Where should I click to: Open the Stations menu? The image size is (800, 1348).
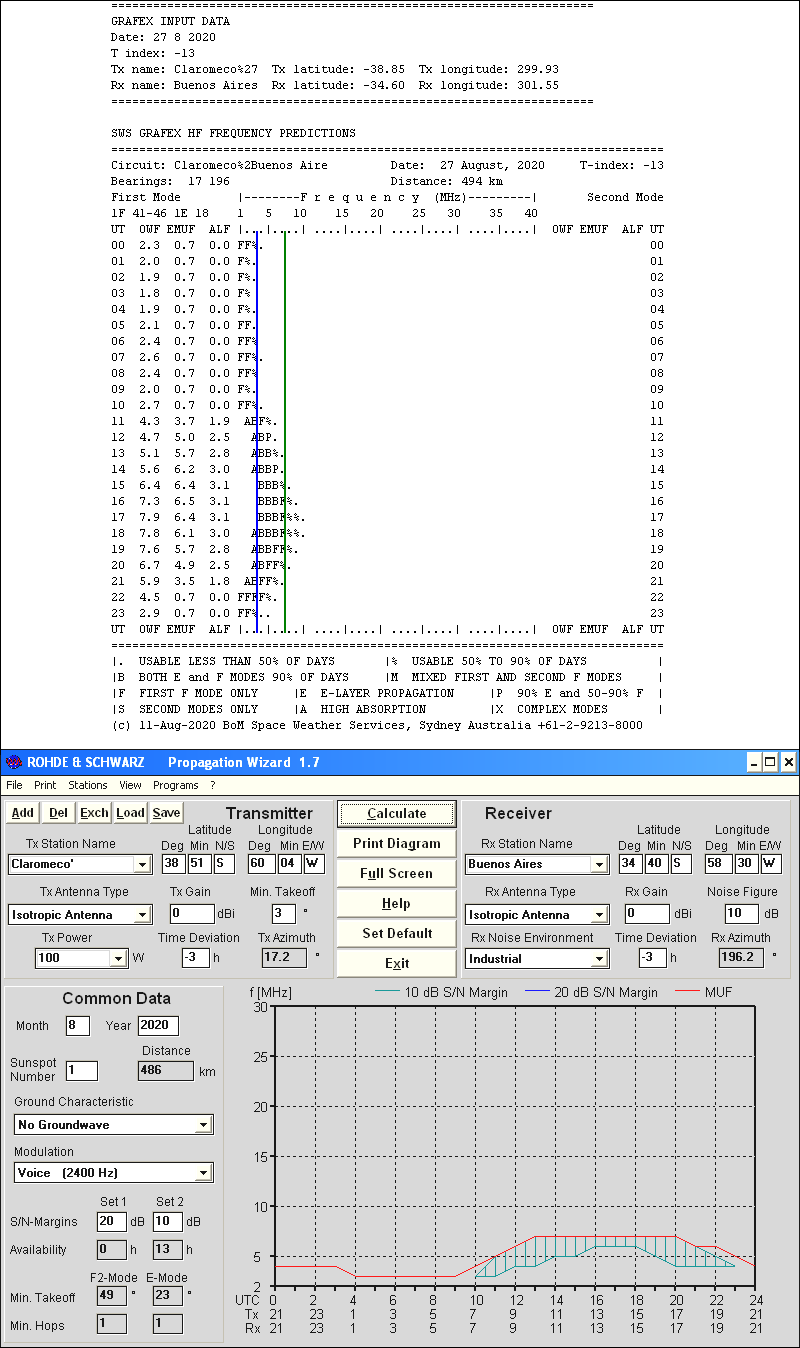click(88, 786)
